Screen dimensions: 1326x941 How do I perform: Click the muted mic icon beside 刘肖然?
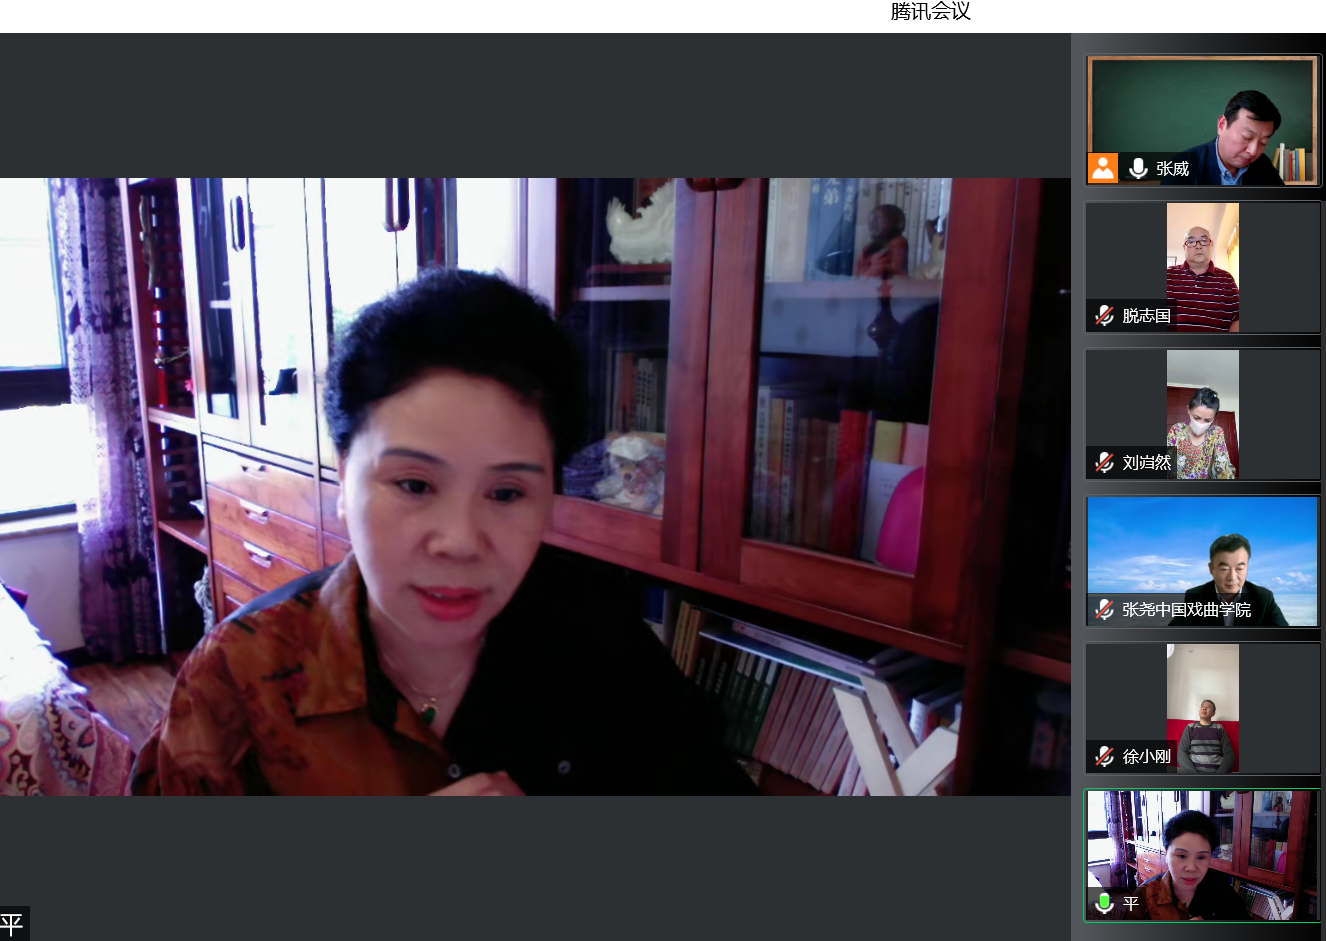point(1104,462)
